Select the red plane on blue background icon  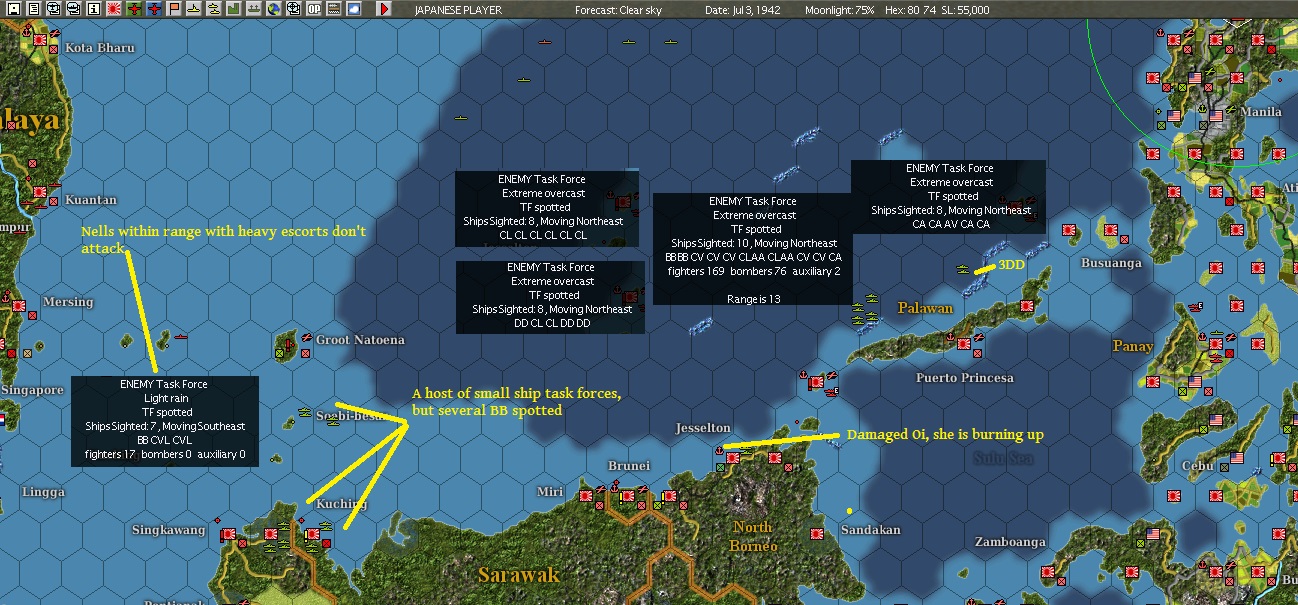[x=154, y=9]
